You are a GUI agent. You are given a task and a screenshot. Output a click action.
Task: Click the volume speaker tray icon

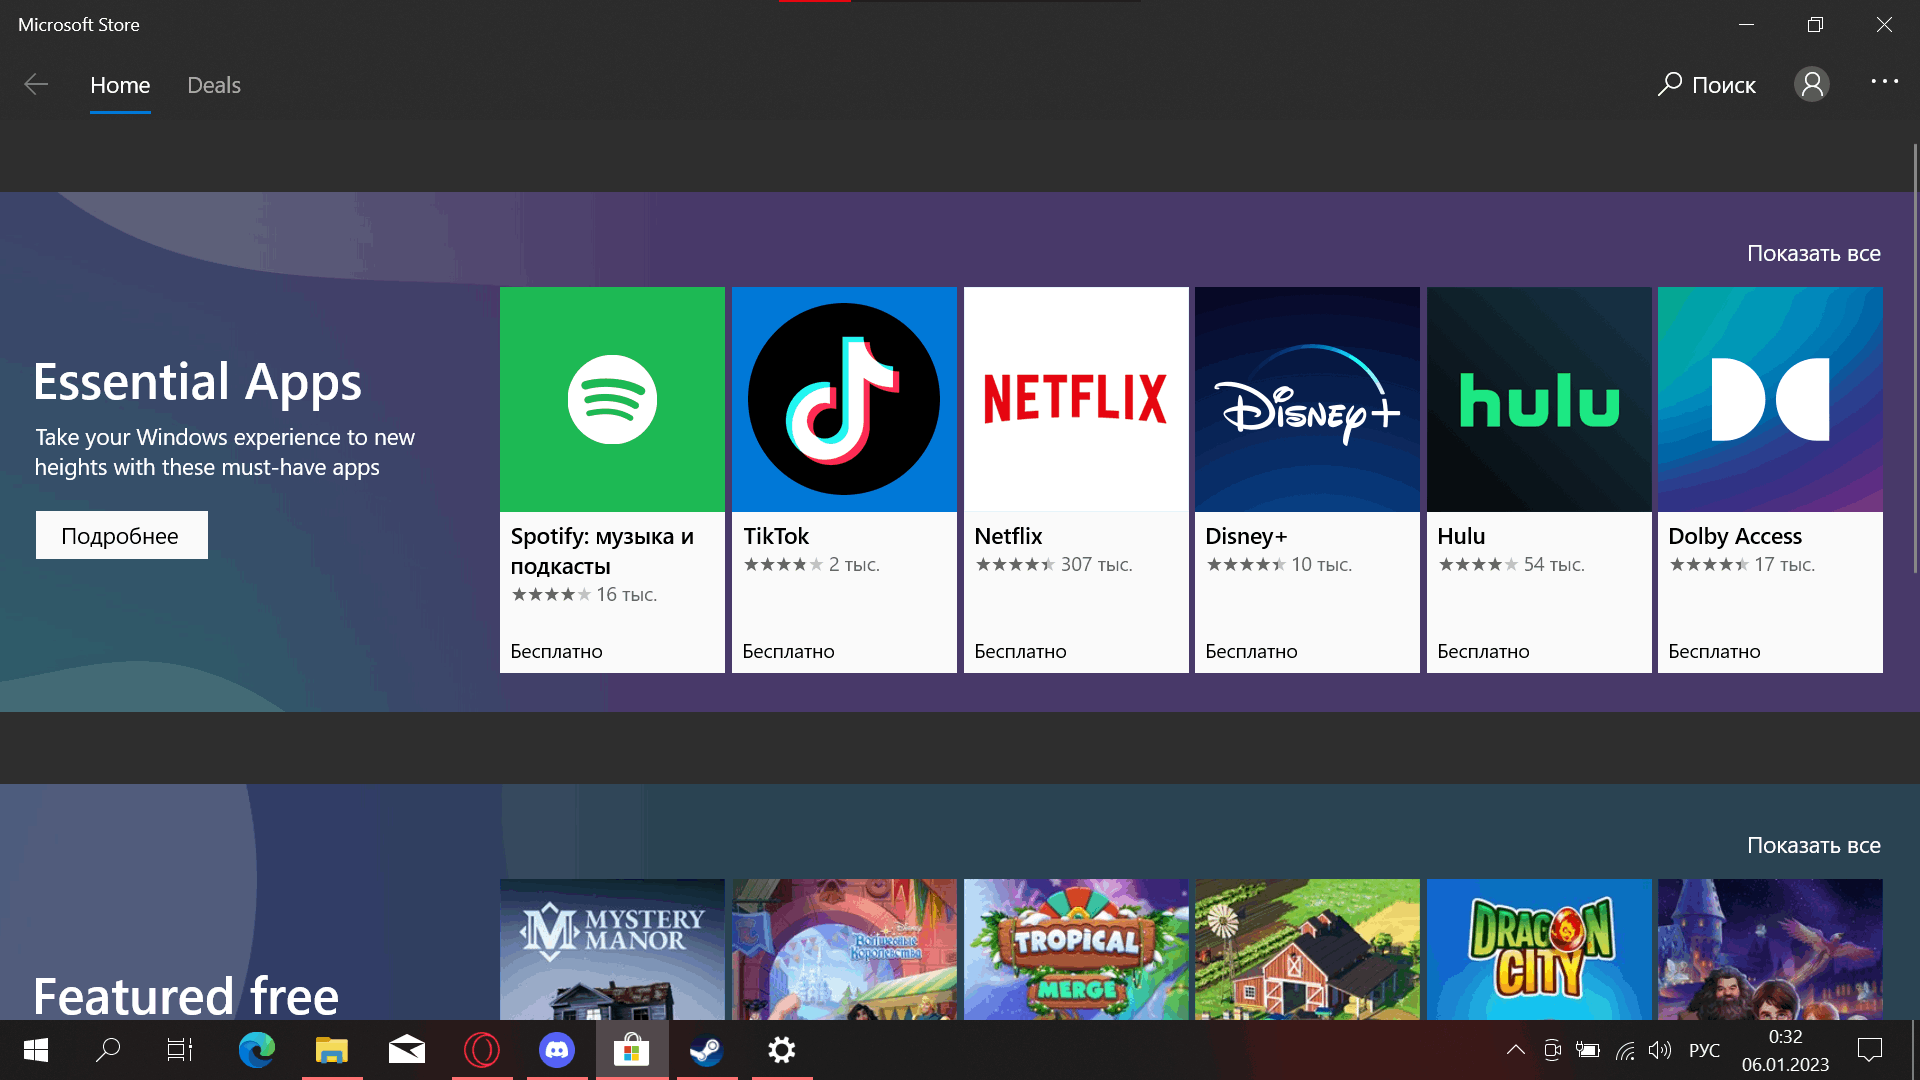(x=1660, y=1050)
